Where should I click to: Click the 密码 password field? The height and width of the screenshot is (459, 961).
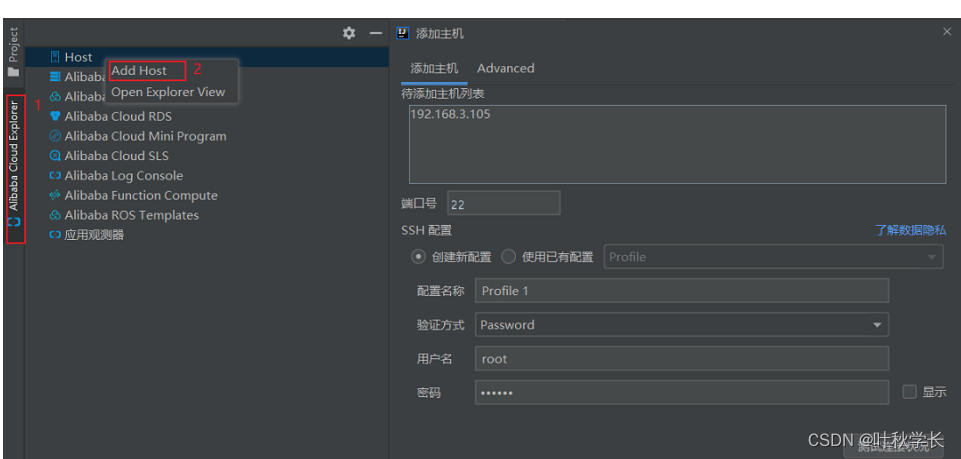682,392
